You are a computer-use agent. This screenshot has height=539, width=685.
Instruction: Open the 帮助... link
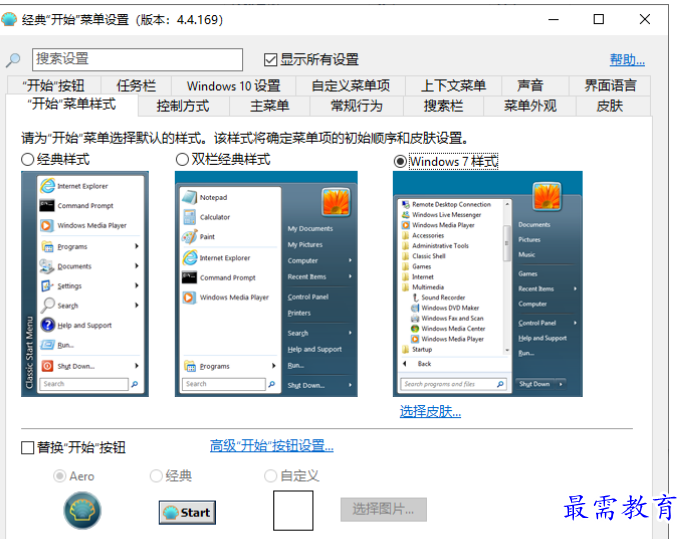627,59
